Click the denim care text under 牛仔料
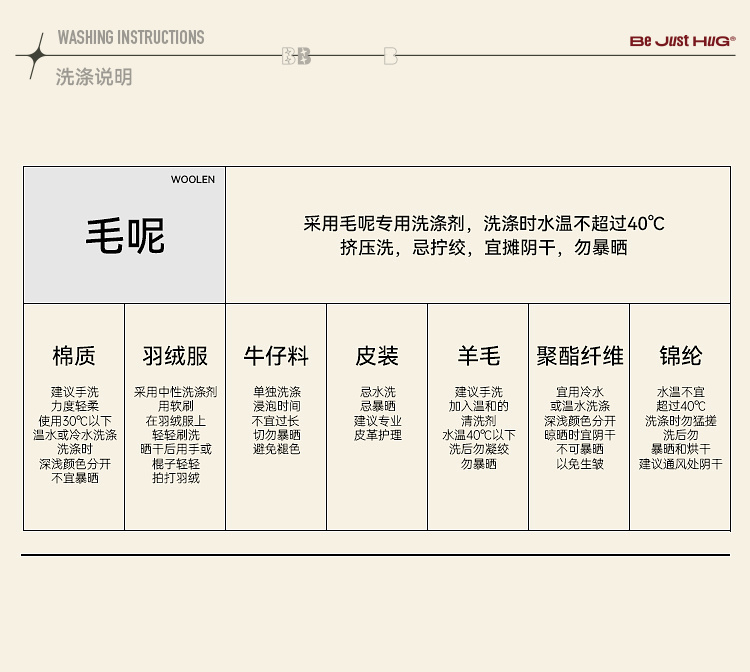The height and width of the screenshot is (672, 750). pos(276,421)
